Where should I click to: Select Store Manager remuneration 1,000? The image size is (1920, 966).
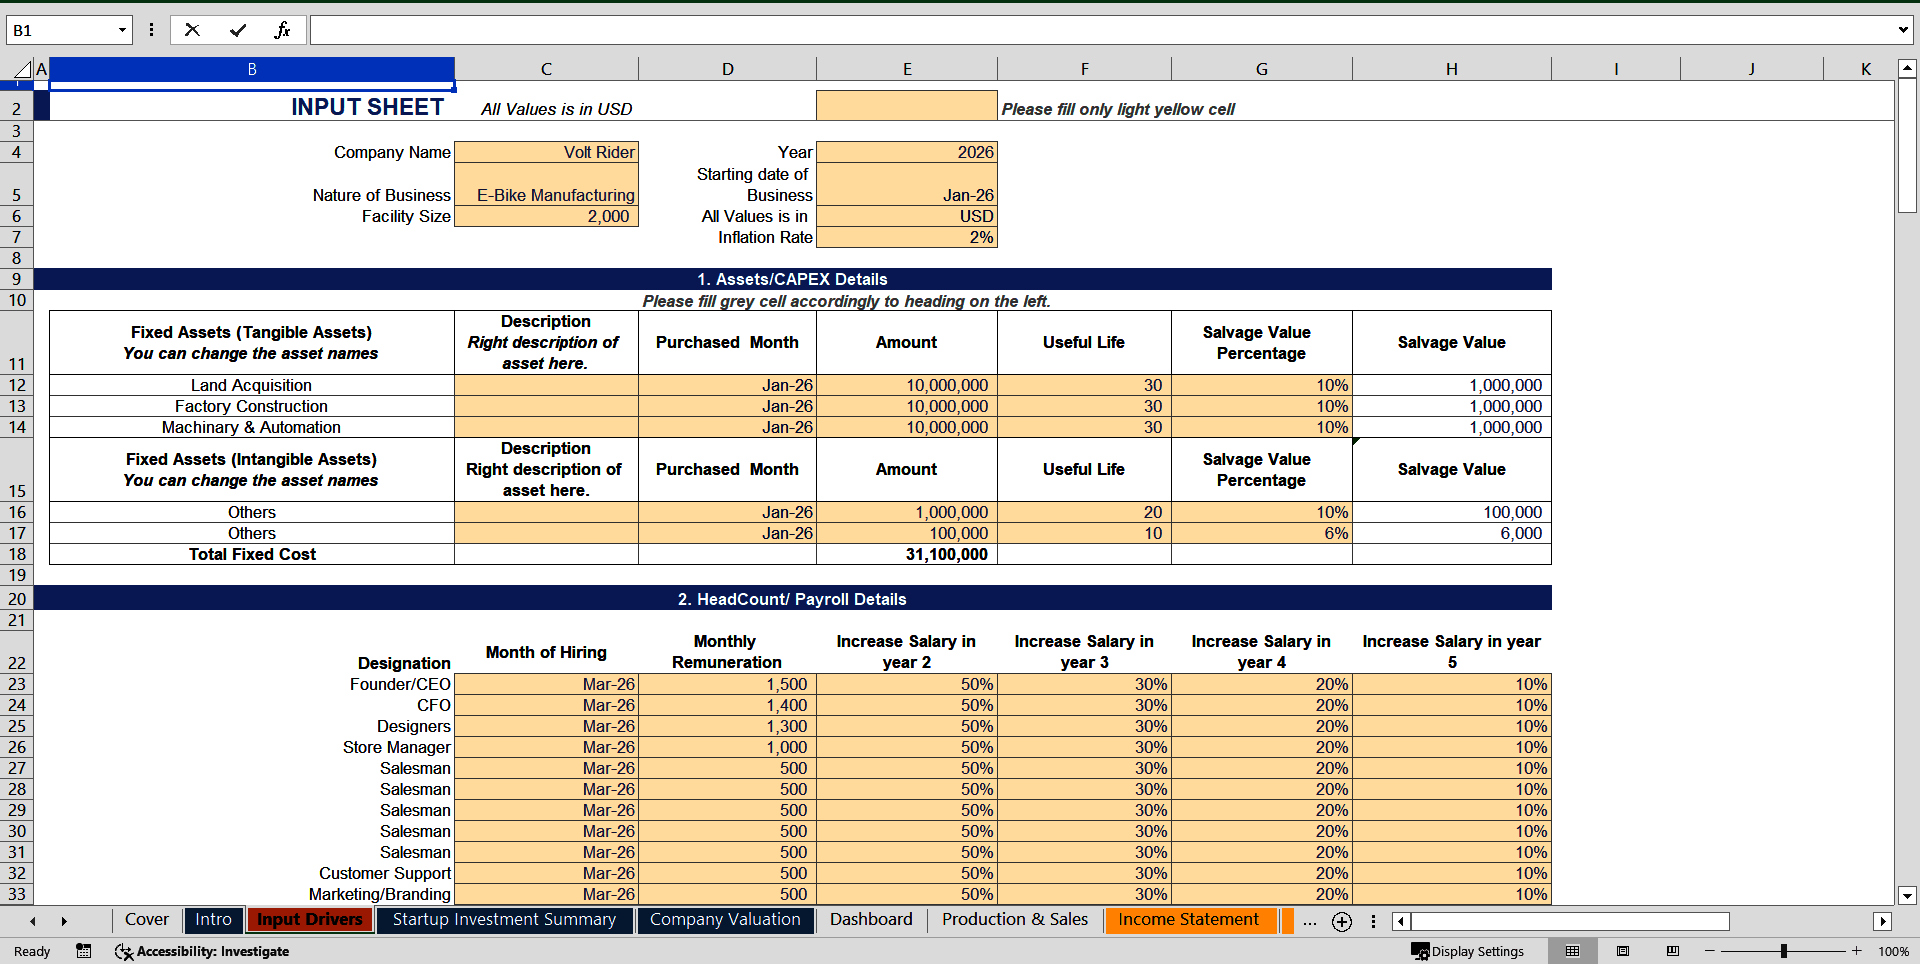point(727,747)
